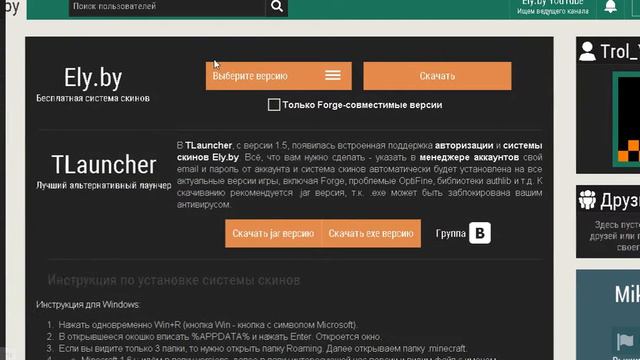This screenshot has height=360, width=640.
Task: Open the Ely.by YouTube link
Action: click(553, 7)
